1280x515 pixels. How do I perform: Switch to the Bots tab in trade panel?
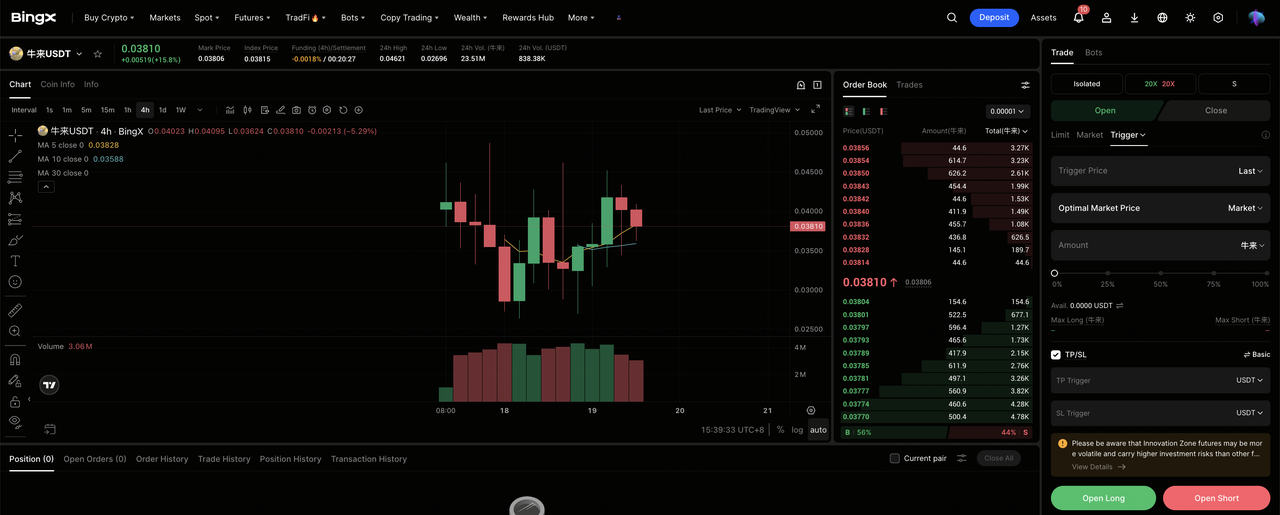coord(1093,53)
